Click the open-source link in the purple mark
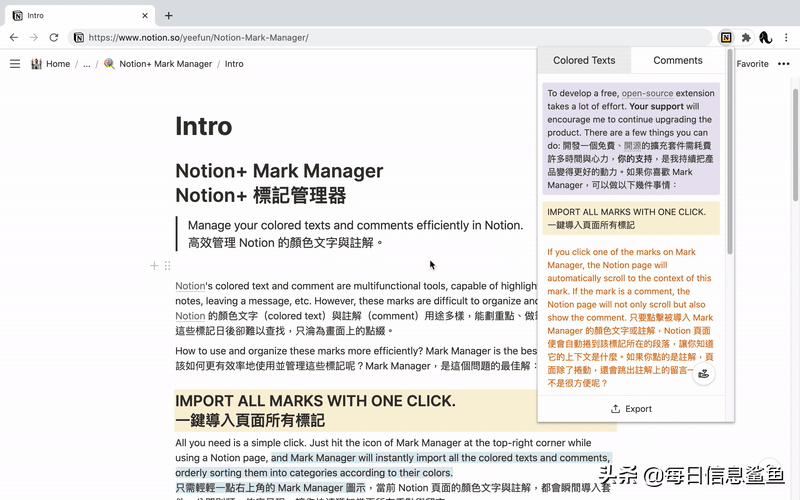The image size is (800, 500). [x=647, y=93]
